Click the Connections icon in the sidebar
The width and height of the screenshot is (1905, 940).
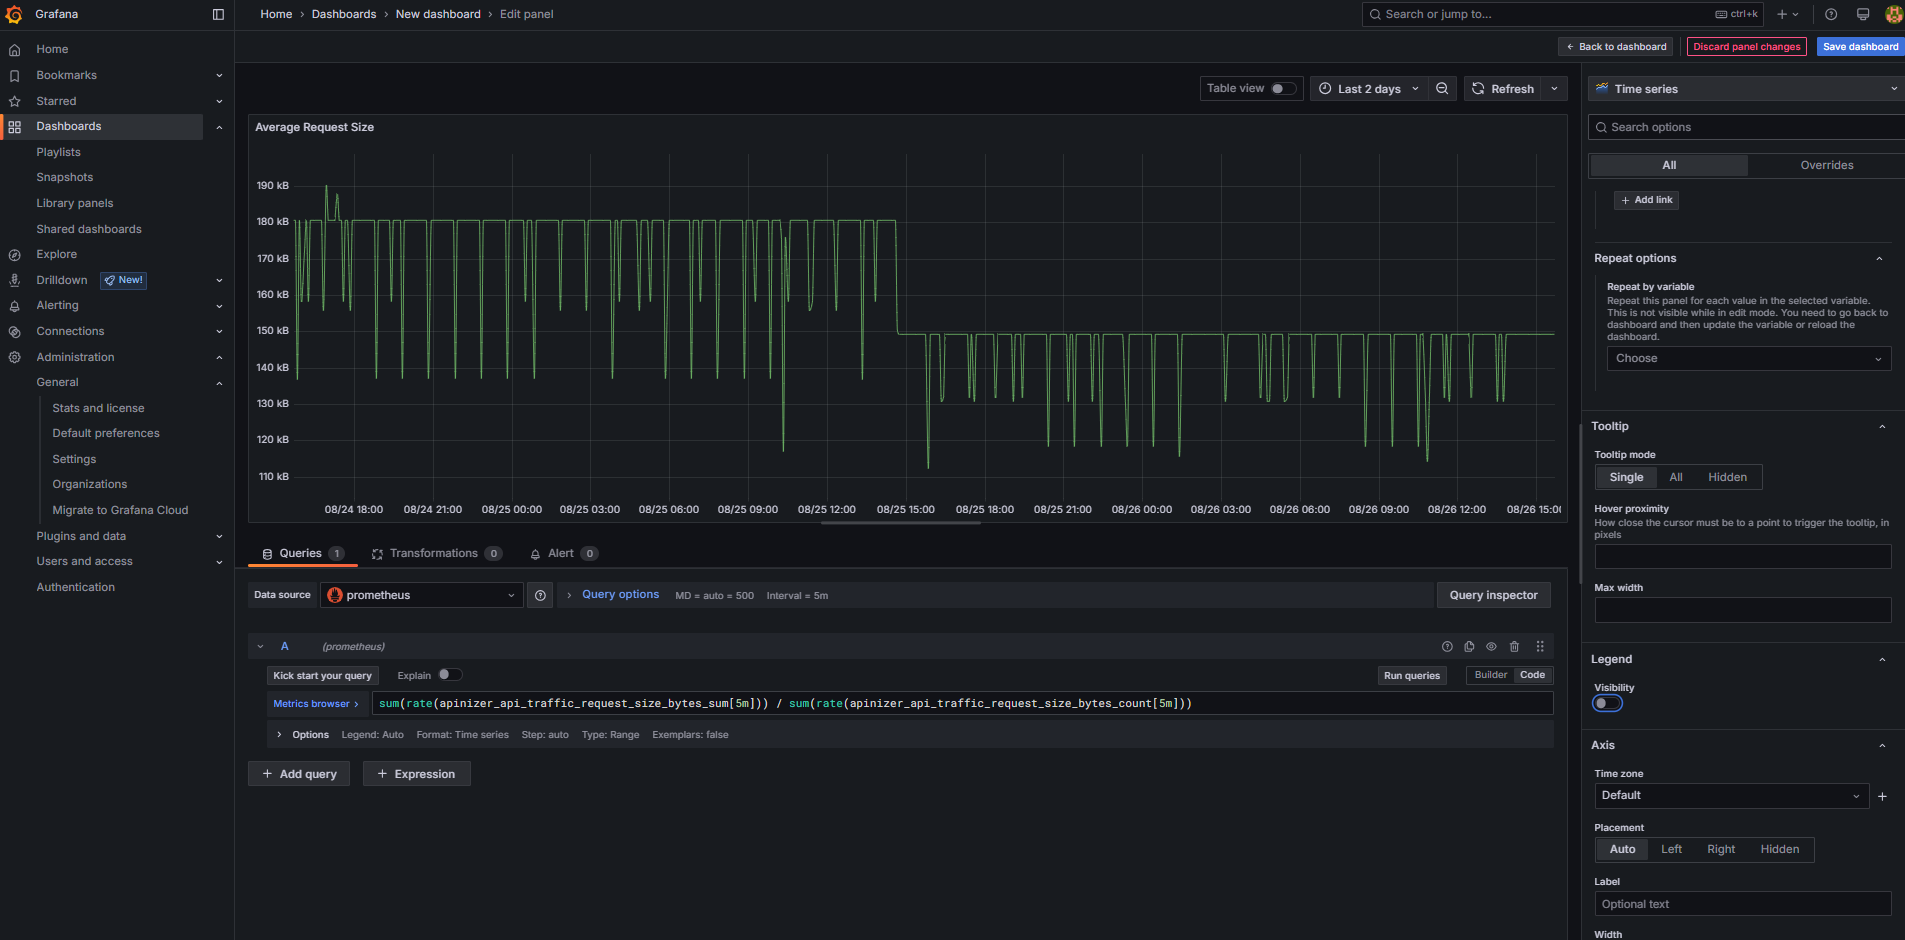pos(14,332)
